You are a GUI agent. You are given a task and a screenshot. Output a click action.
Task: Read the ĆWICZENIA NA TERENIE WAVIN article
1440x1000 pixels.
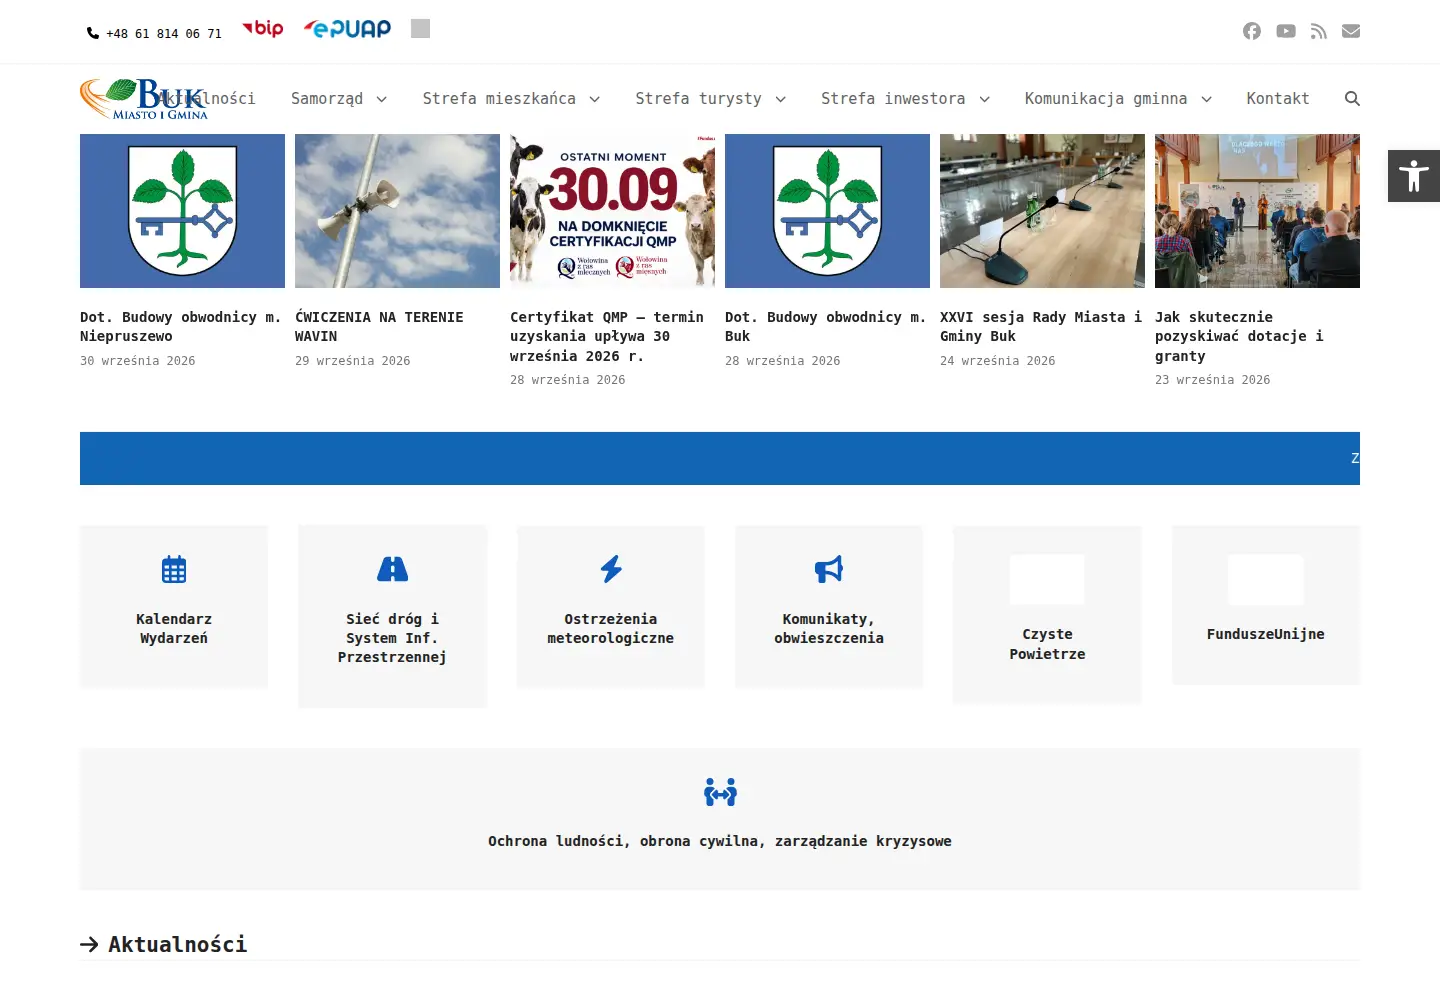pos(379,327)
